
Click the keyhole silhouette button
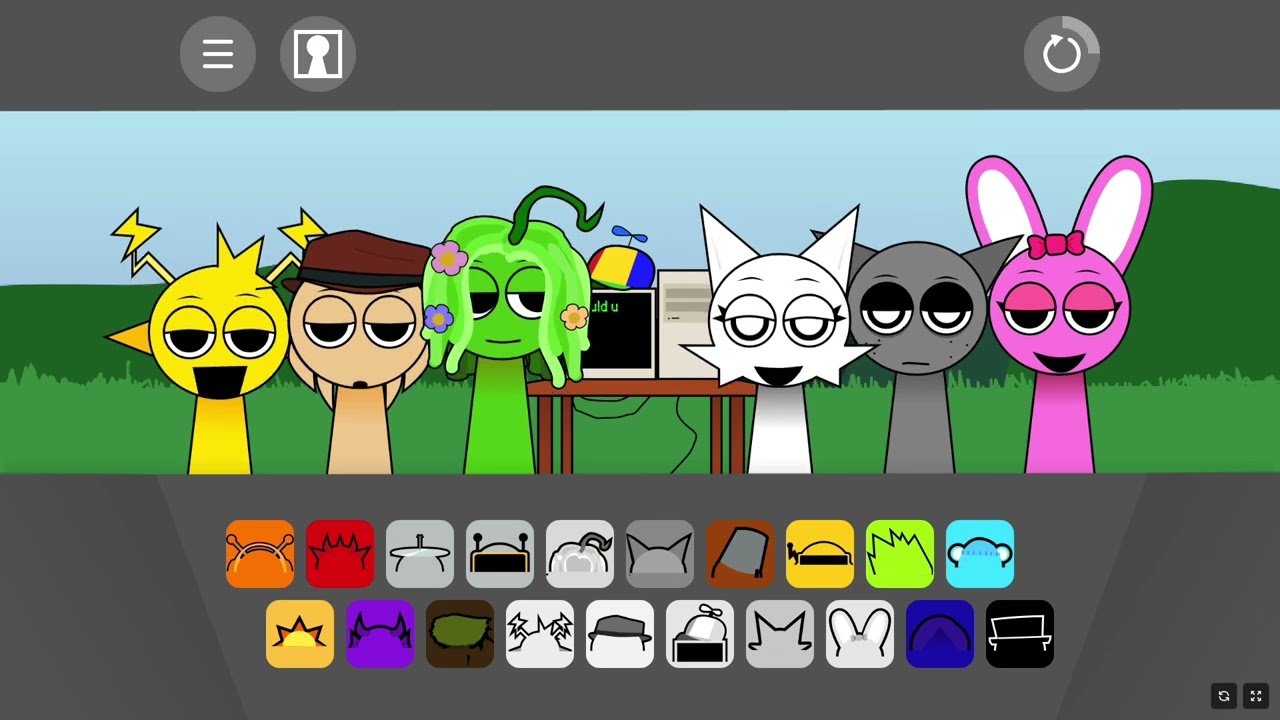click(x=318, y=54)
